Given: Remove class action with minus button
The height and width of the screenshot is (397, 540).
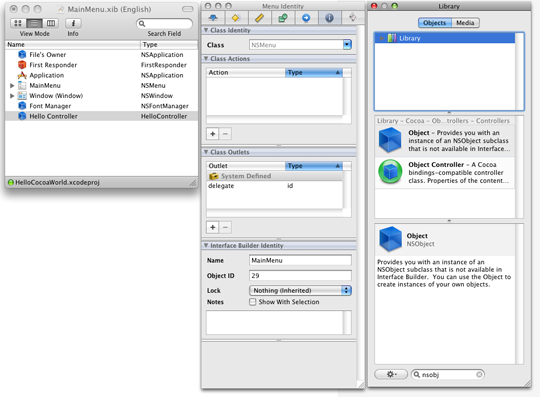Looking at the screenshot, I should (x=225, y=134).
